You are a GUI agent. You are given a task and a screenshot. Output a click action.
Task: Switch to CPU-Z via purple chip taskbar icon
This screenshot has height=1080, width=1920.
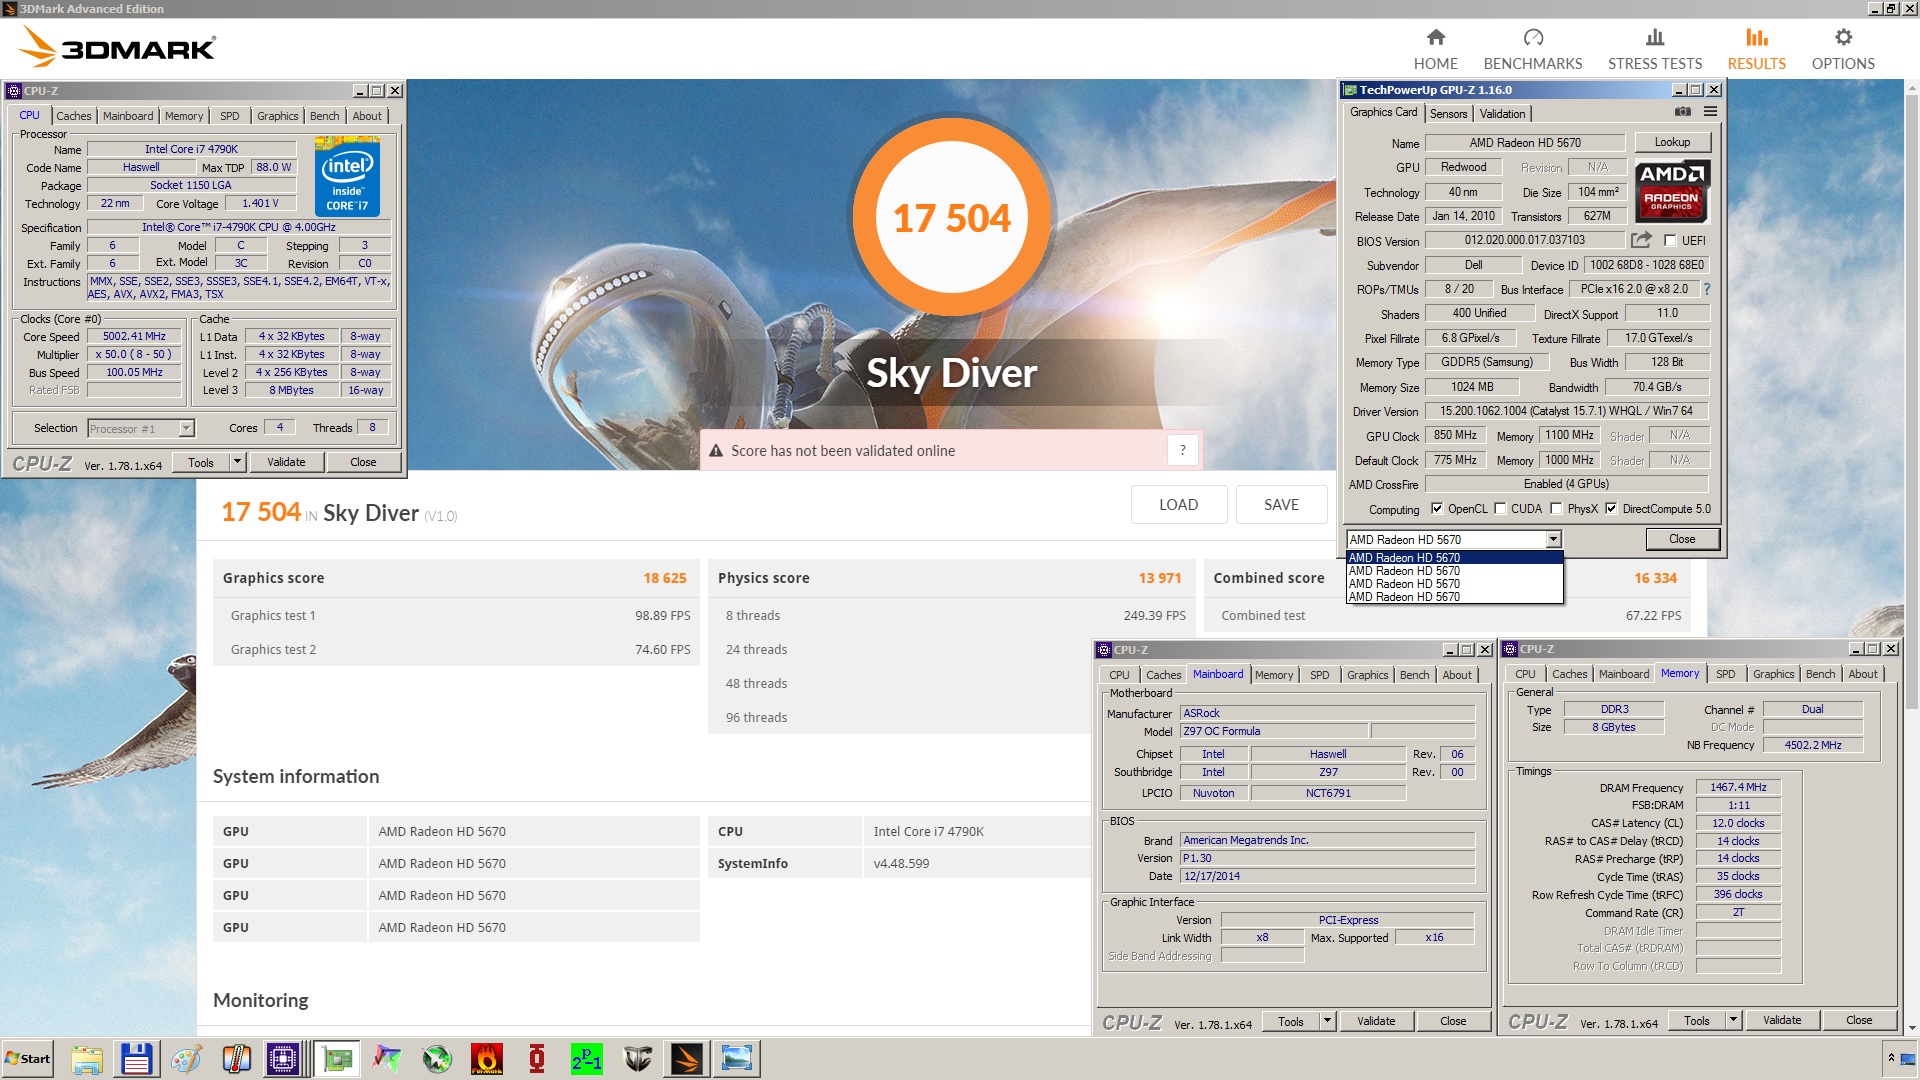click(x=284, y=1059)
